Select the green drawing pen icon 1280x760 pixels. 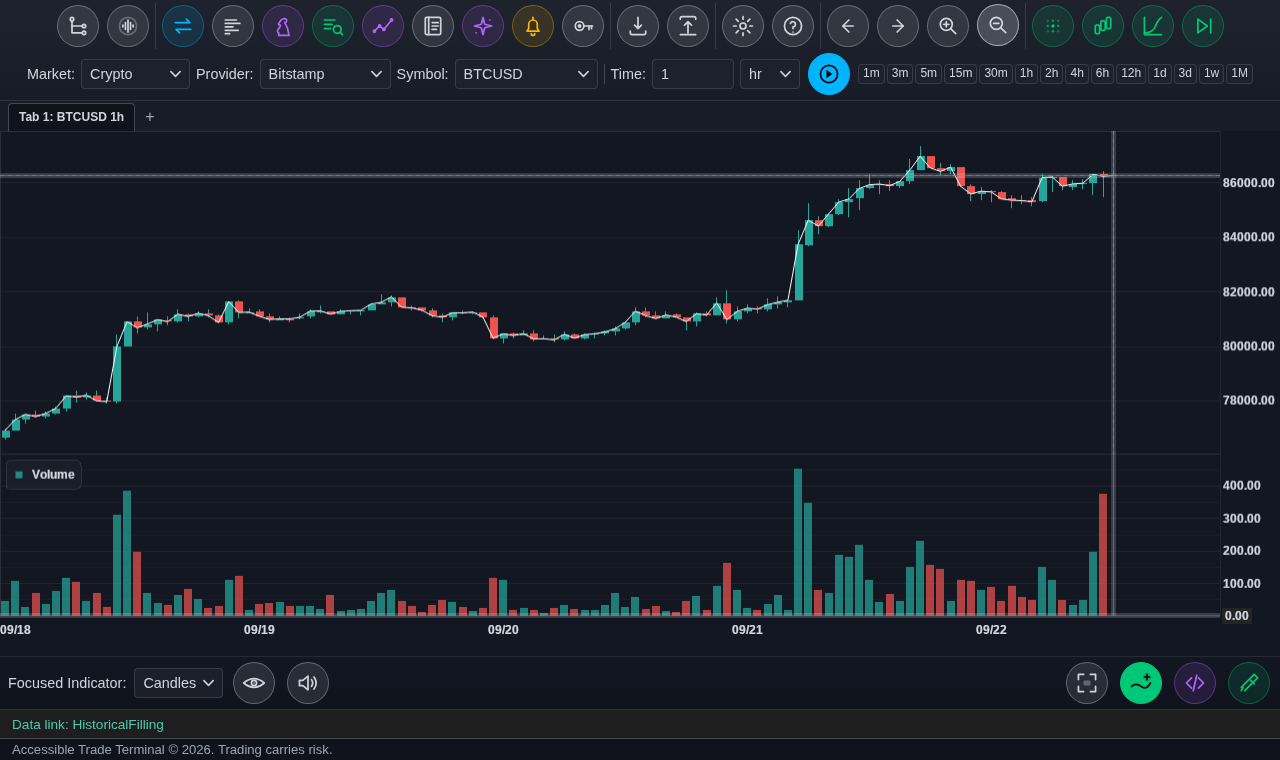(1249, 683)
